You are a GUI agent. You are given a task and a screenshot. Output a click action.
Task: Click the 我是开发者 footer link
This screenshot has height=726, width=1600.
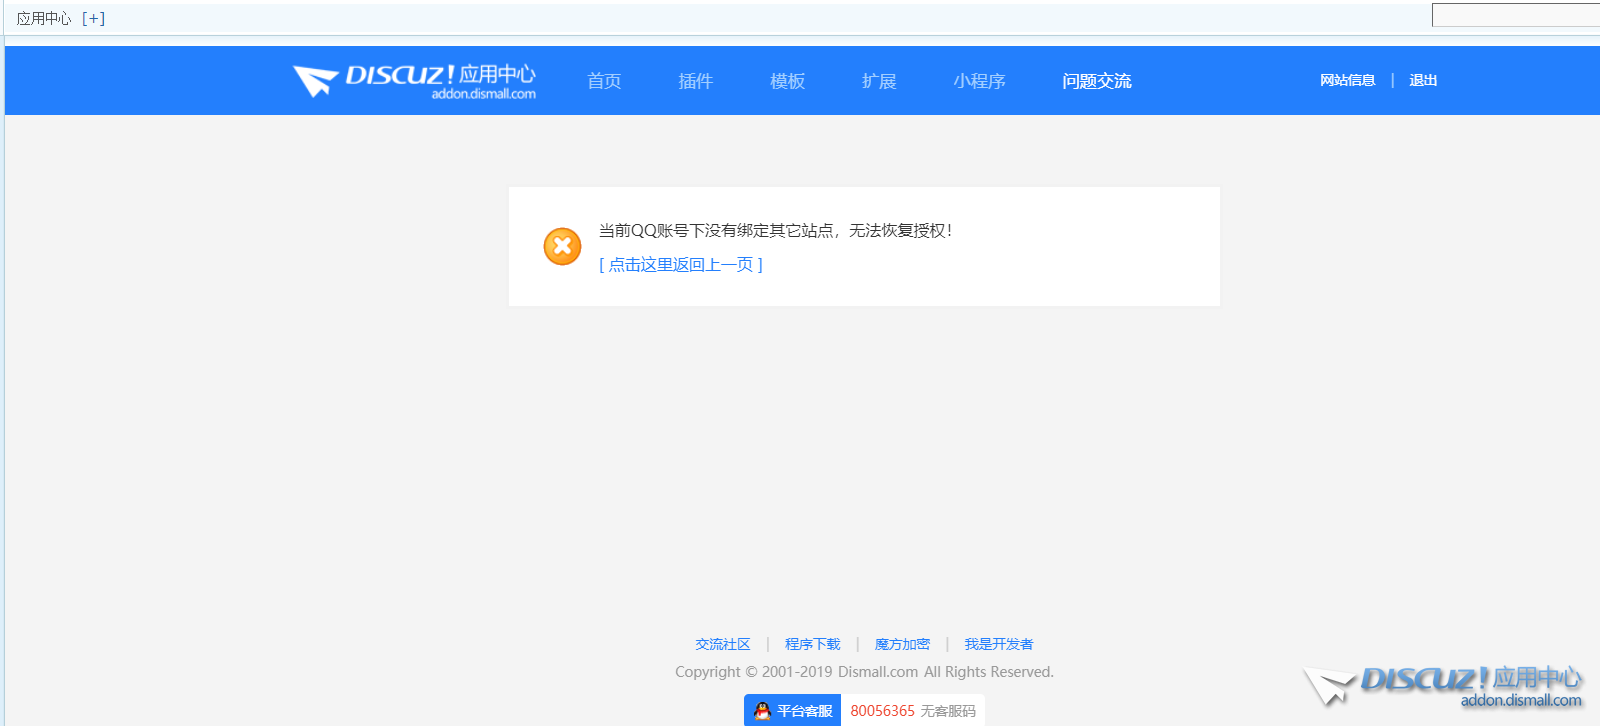pyautogui.click(x=998, y=644)
